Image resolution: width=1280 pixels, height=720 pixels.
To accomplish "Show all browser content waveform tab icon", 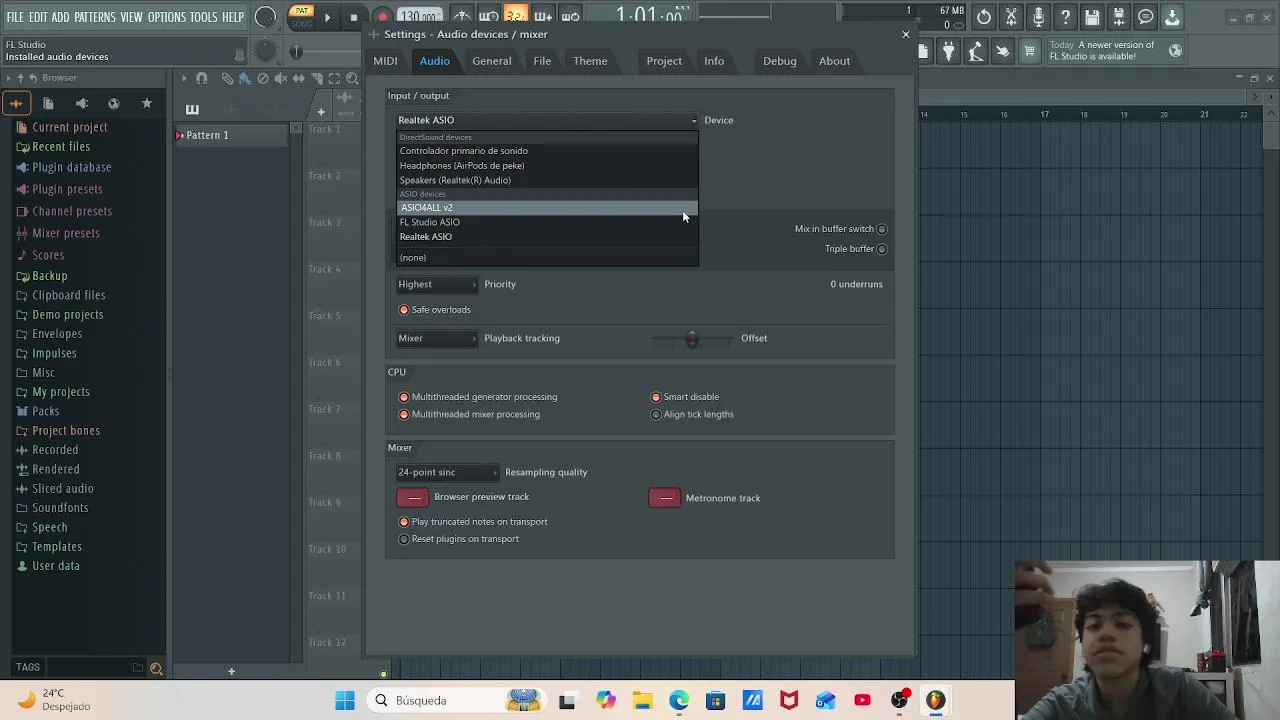I will pos(16,103).
